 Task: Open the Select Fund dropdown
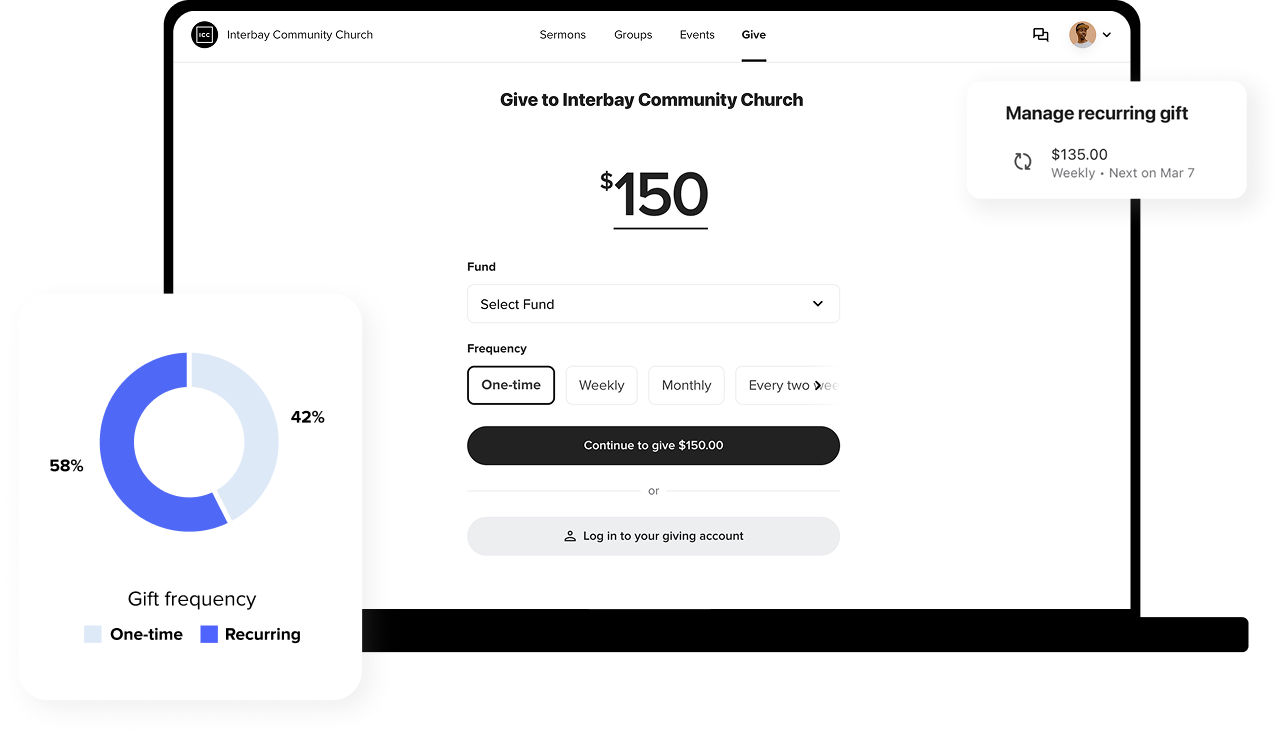(653, 304)
